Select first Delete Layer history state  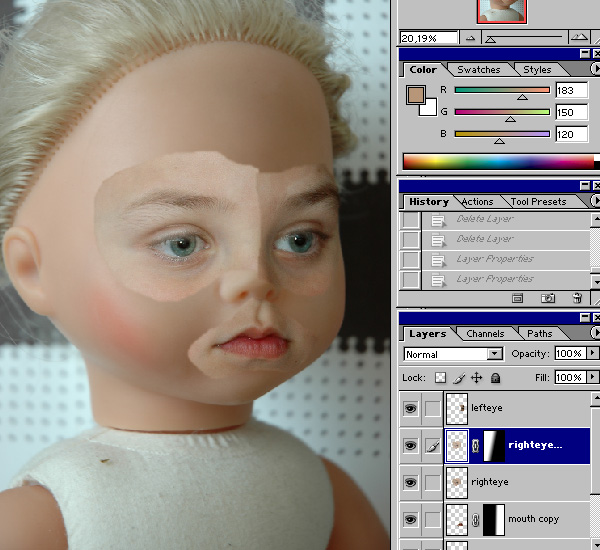tap(506, 219)
